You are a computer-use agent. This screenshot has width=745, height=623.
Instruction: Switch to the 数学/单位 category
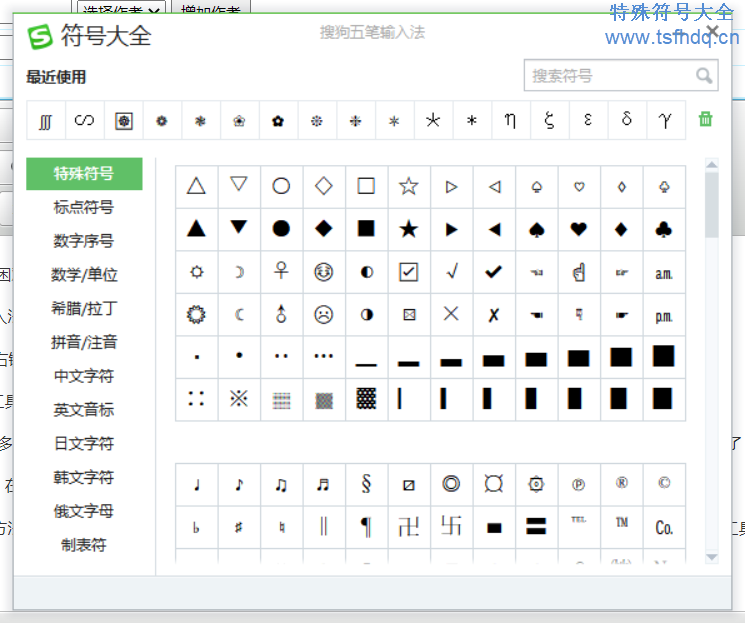[x=84, y=274]
